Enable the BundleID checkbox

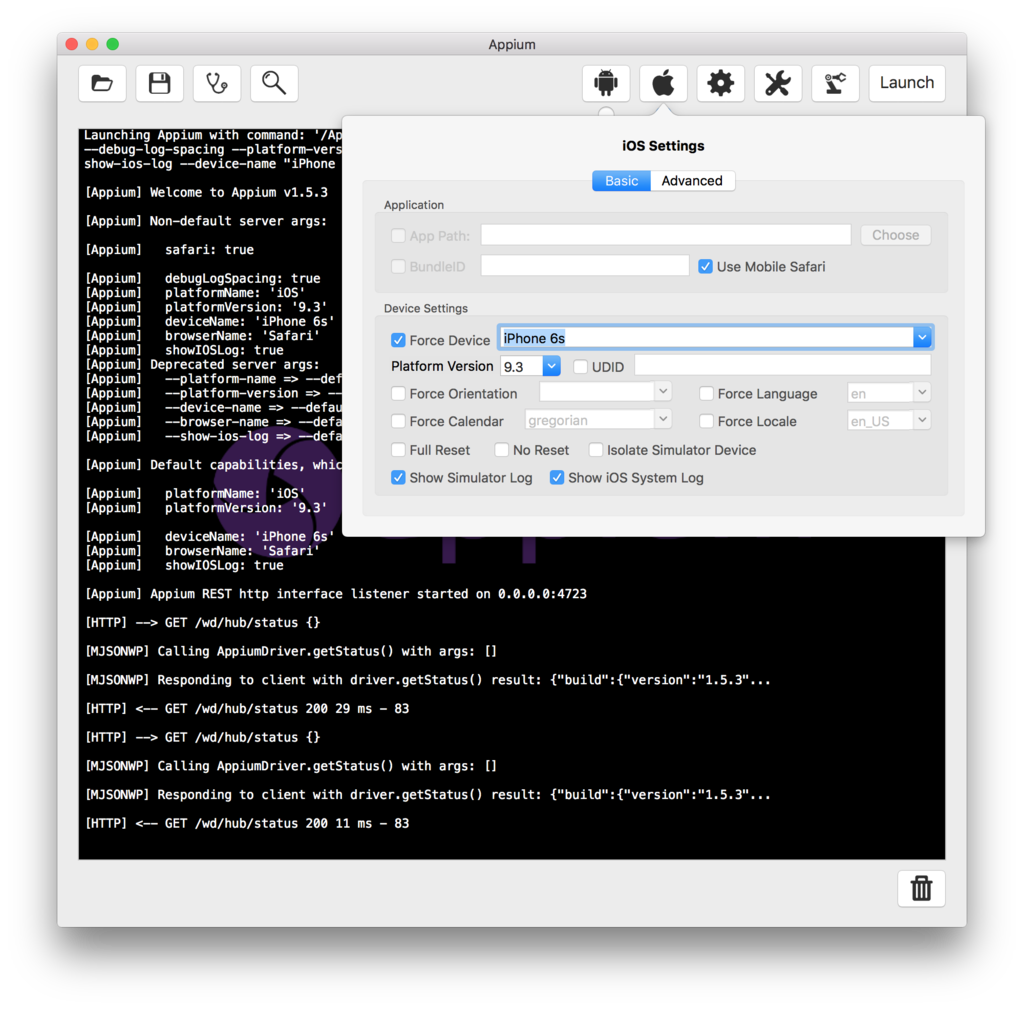click(x=398, y=266)
